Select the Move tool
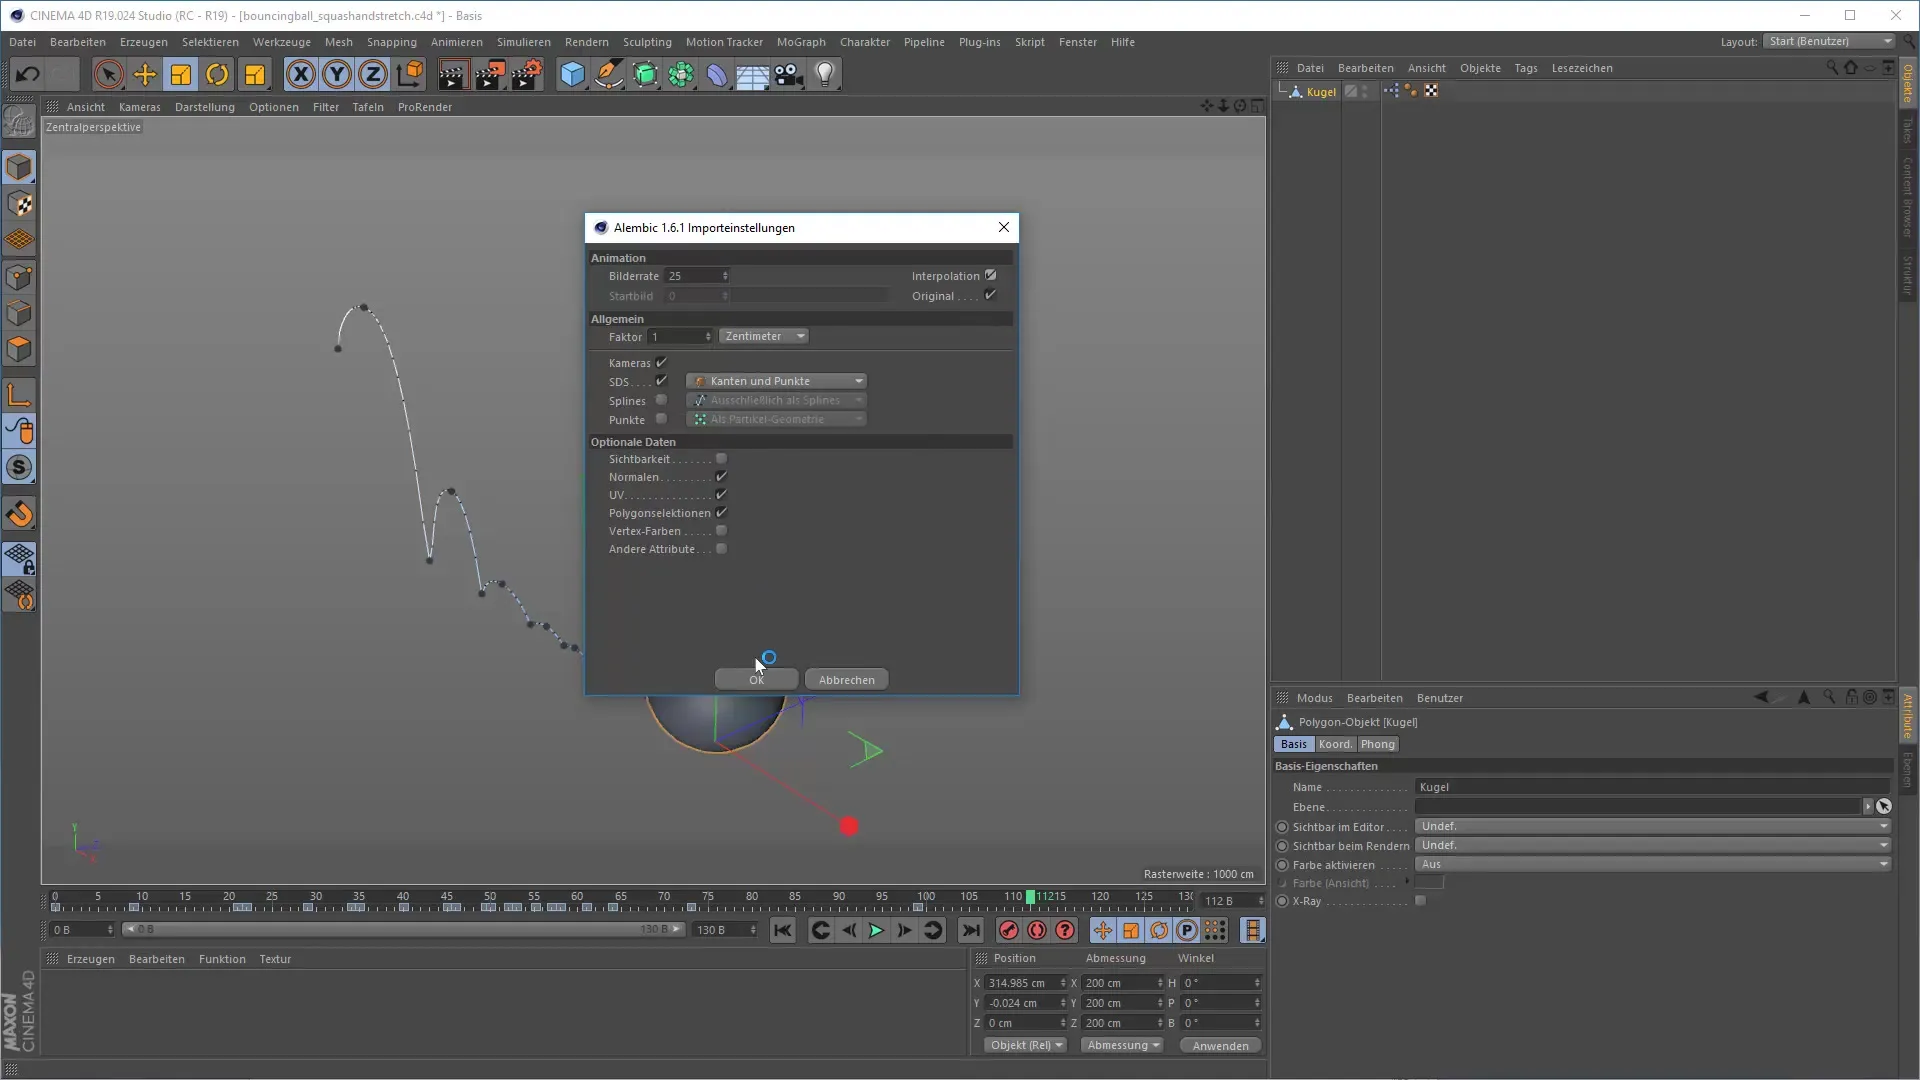1920x1080 pixels. pos(145,74)
